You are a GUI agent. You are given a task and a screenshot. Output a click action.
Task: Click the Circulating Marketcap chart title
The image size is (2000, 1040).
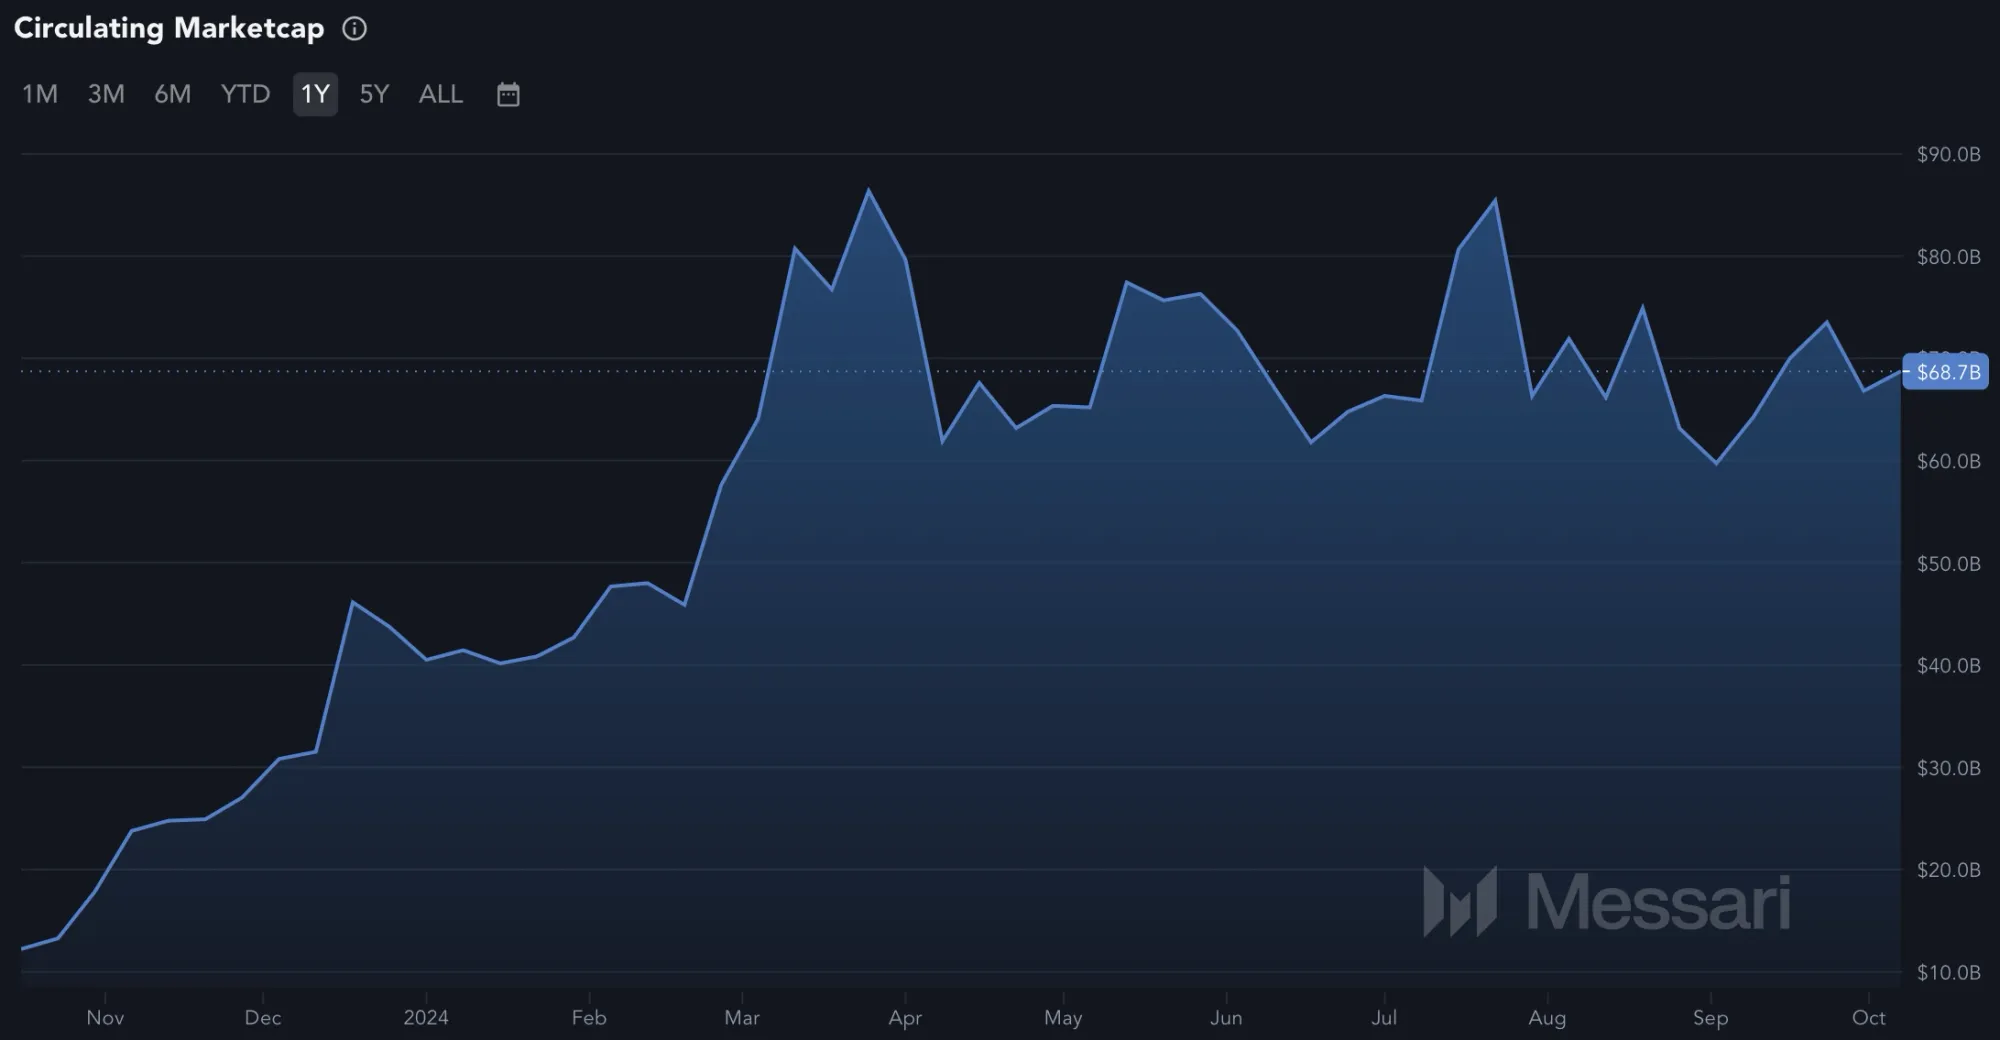tap(169, 28)
